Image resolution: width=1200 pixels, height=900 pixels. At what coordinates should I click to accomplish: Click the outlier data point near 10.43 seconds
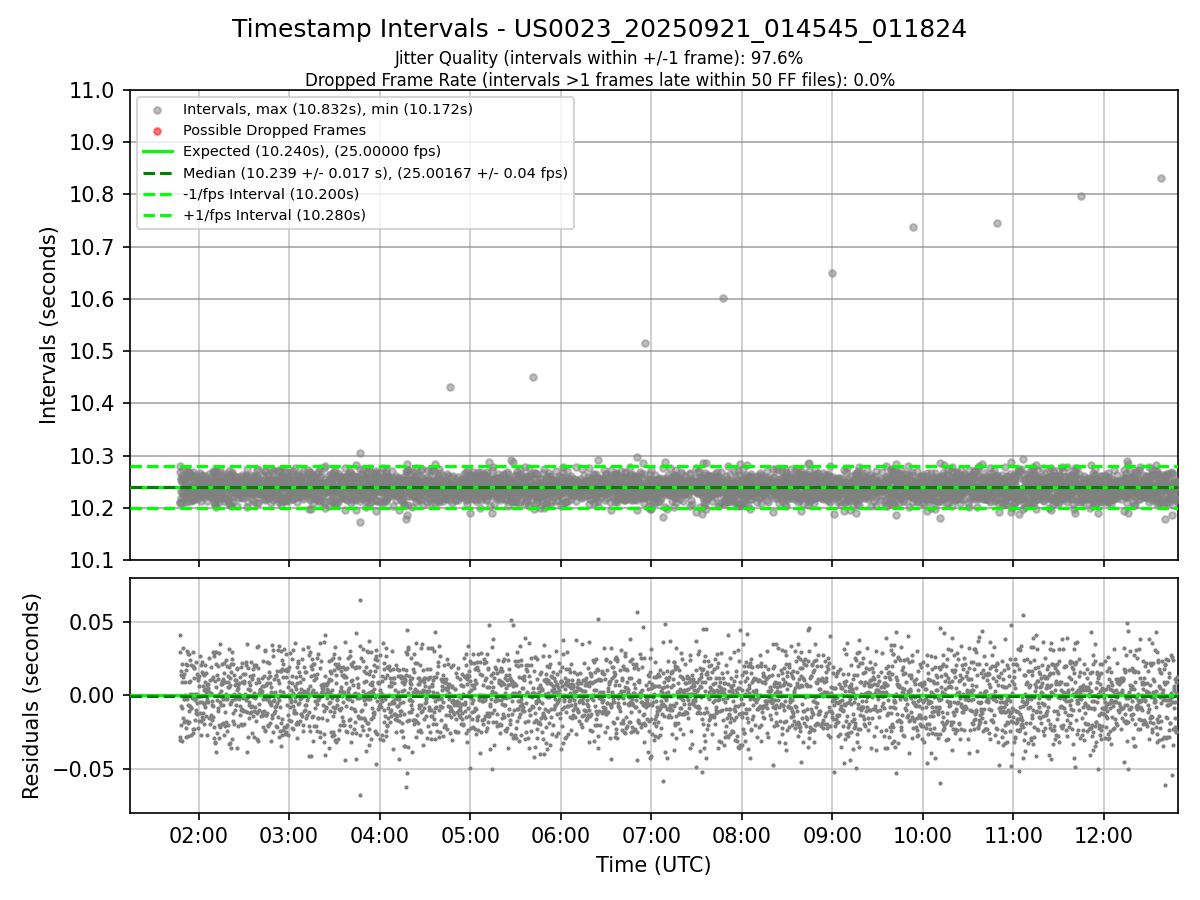click(450, 387)
